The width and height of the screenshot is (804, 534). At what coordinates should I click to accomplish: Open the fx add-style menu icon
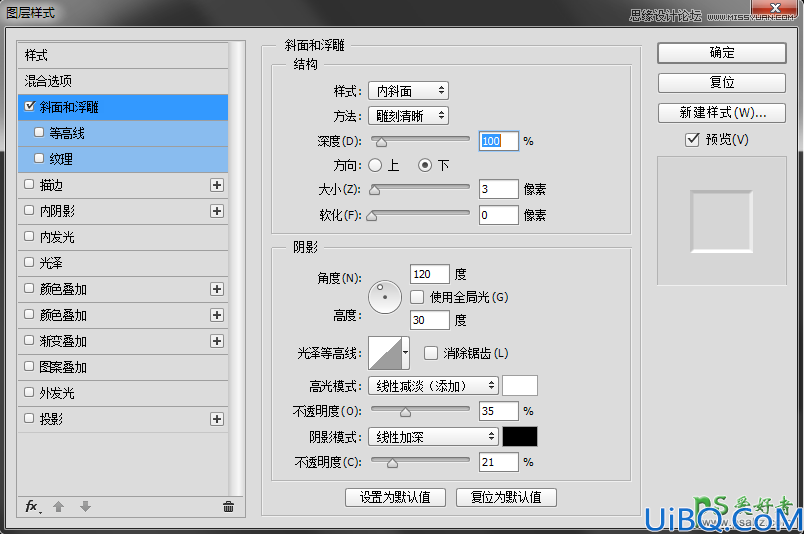pos(33,507)
